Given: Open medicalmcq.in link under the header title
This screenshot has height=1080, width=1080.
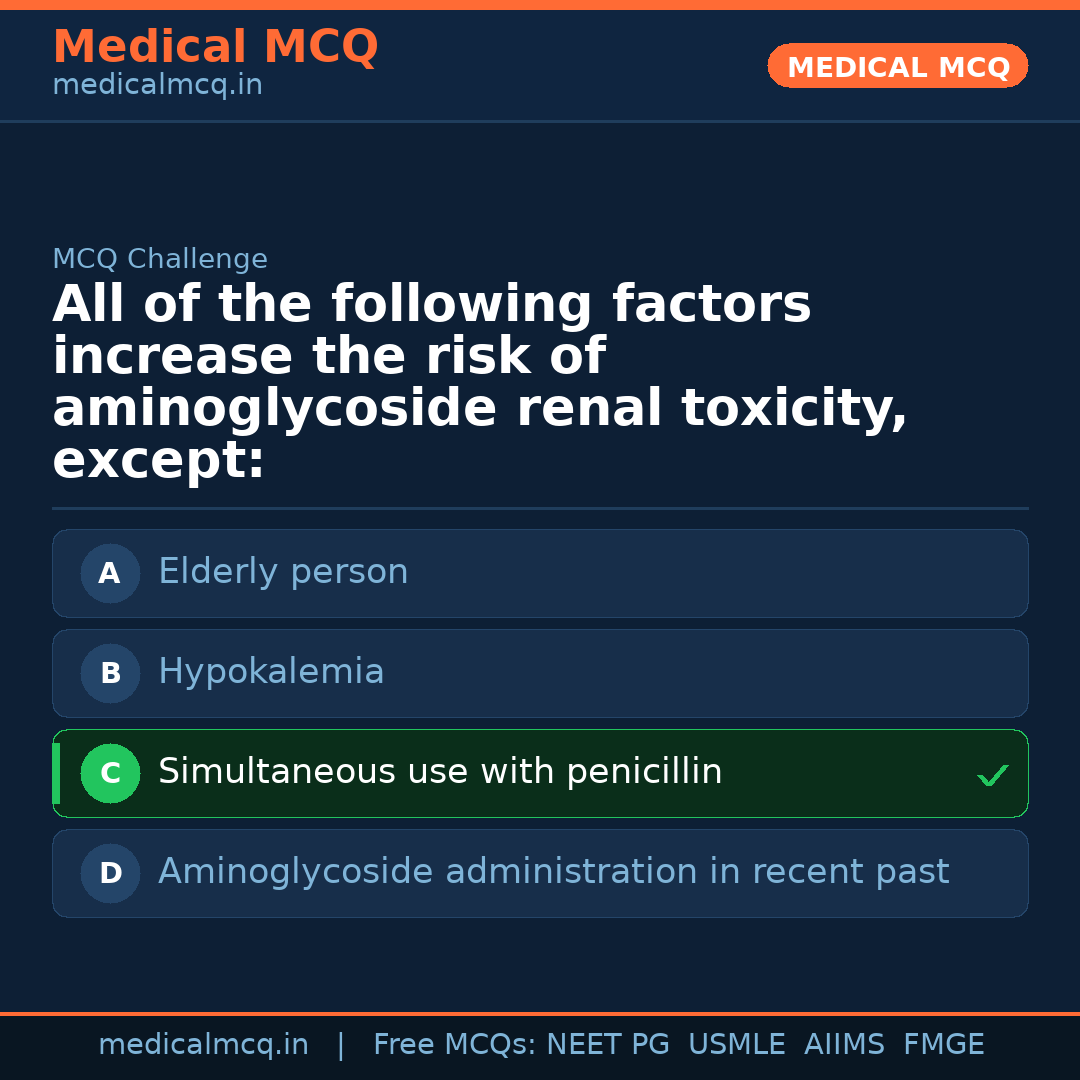Looking at the screenshot, I should pos(157,86).
